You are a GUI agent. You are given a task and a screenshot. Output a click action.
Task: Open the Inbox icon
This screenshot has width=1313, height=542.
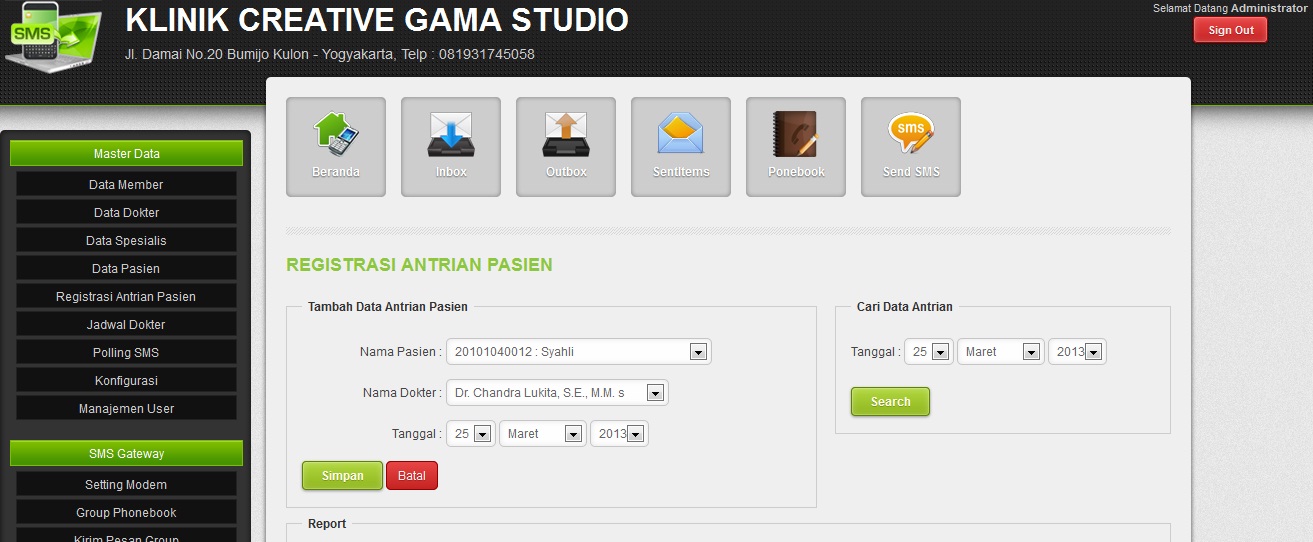[x=451, y=147]
